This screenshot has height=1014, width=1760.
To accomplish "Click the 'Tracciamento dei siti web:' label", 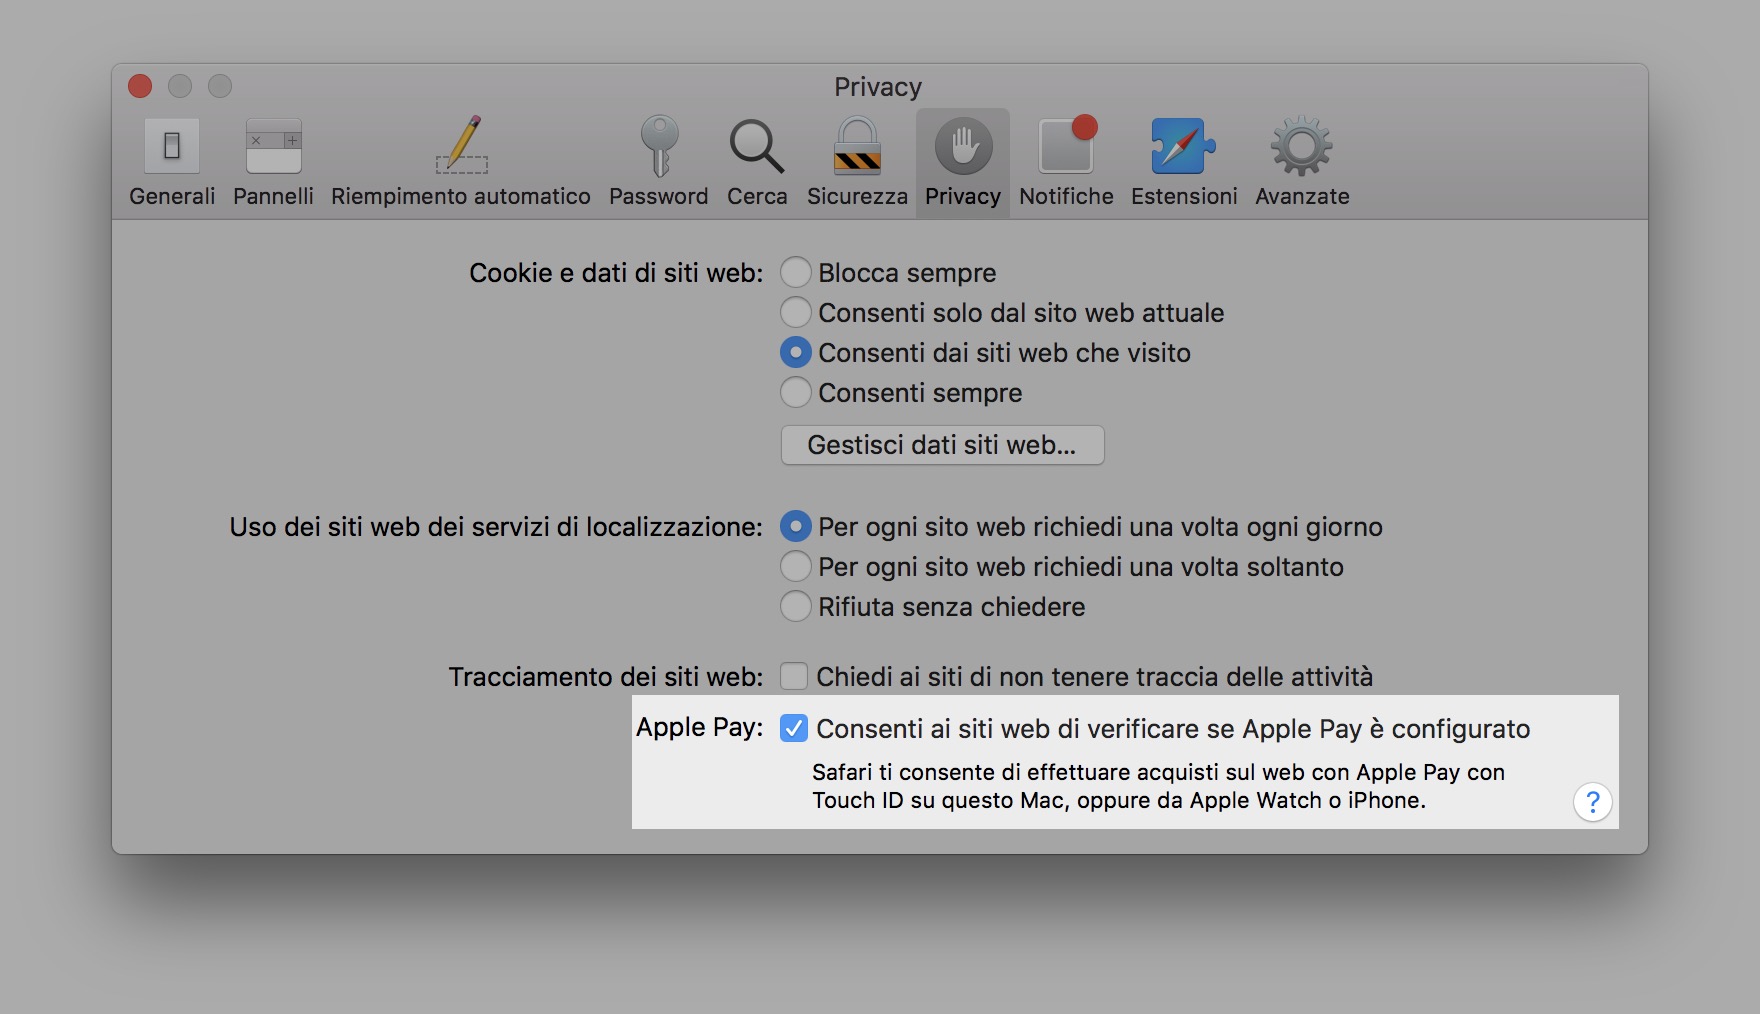I will 605,677.
